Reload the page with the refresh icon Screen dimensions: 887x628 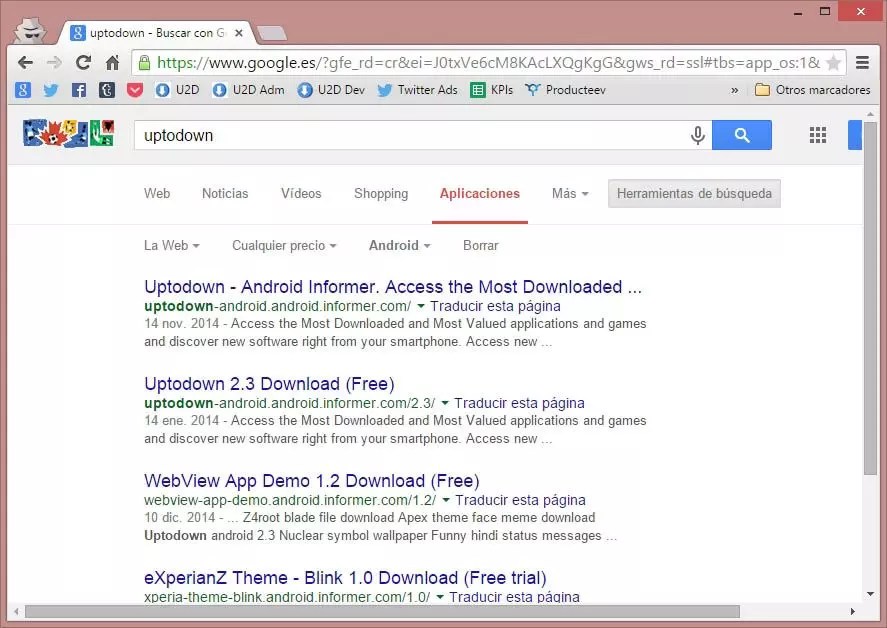tap(83, 61)
